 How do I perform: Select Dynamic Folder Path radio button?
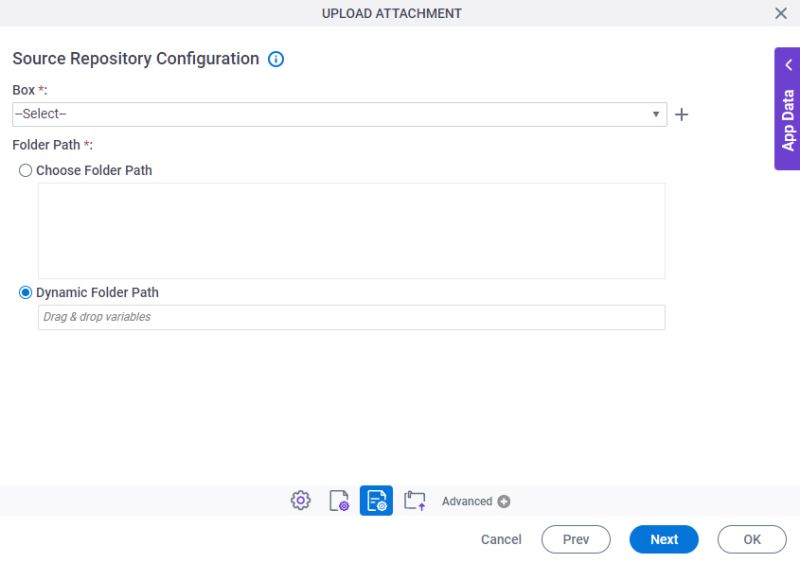(25, 292)
